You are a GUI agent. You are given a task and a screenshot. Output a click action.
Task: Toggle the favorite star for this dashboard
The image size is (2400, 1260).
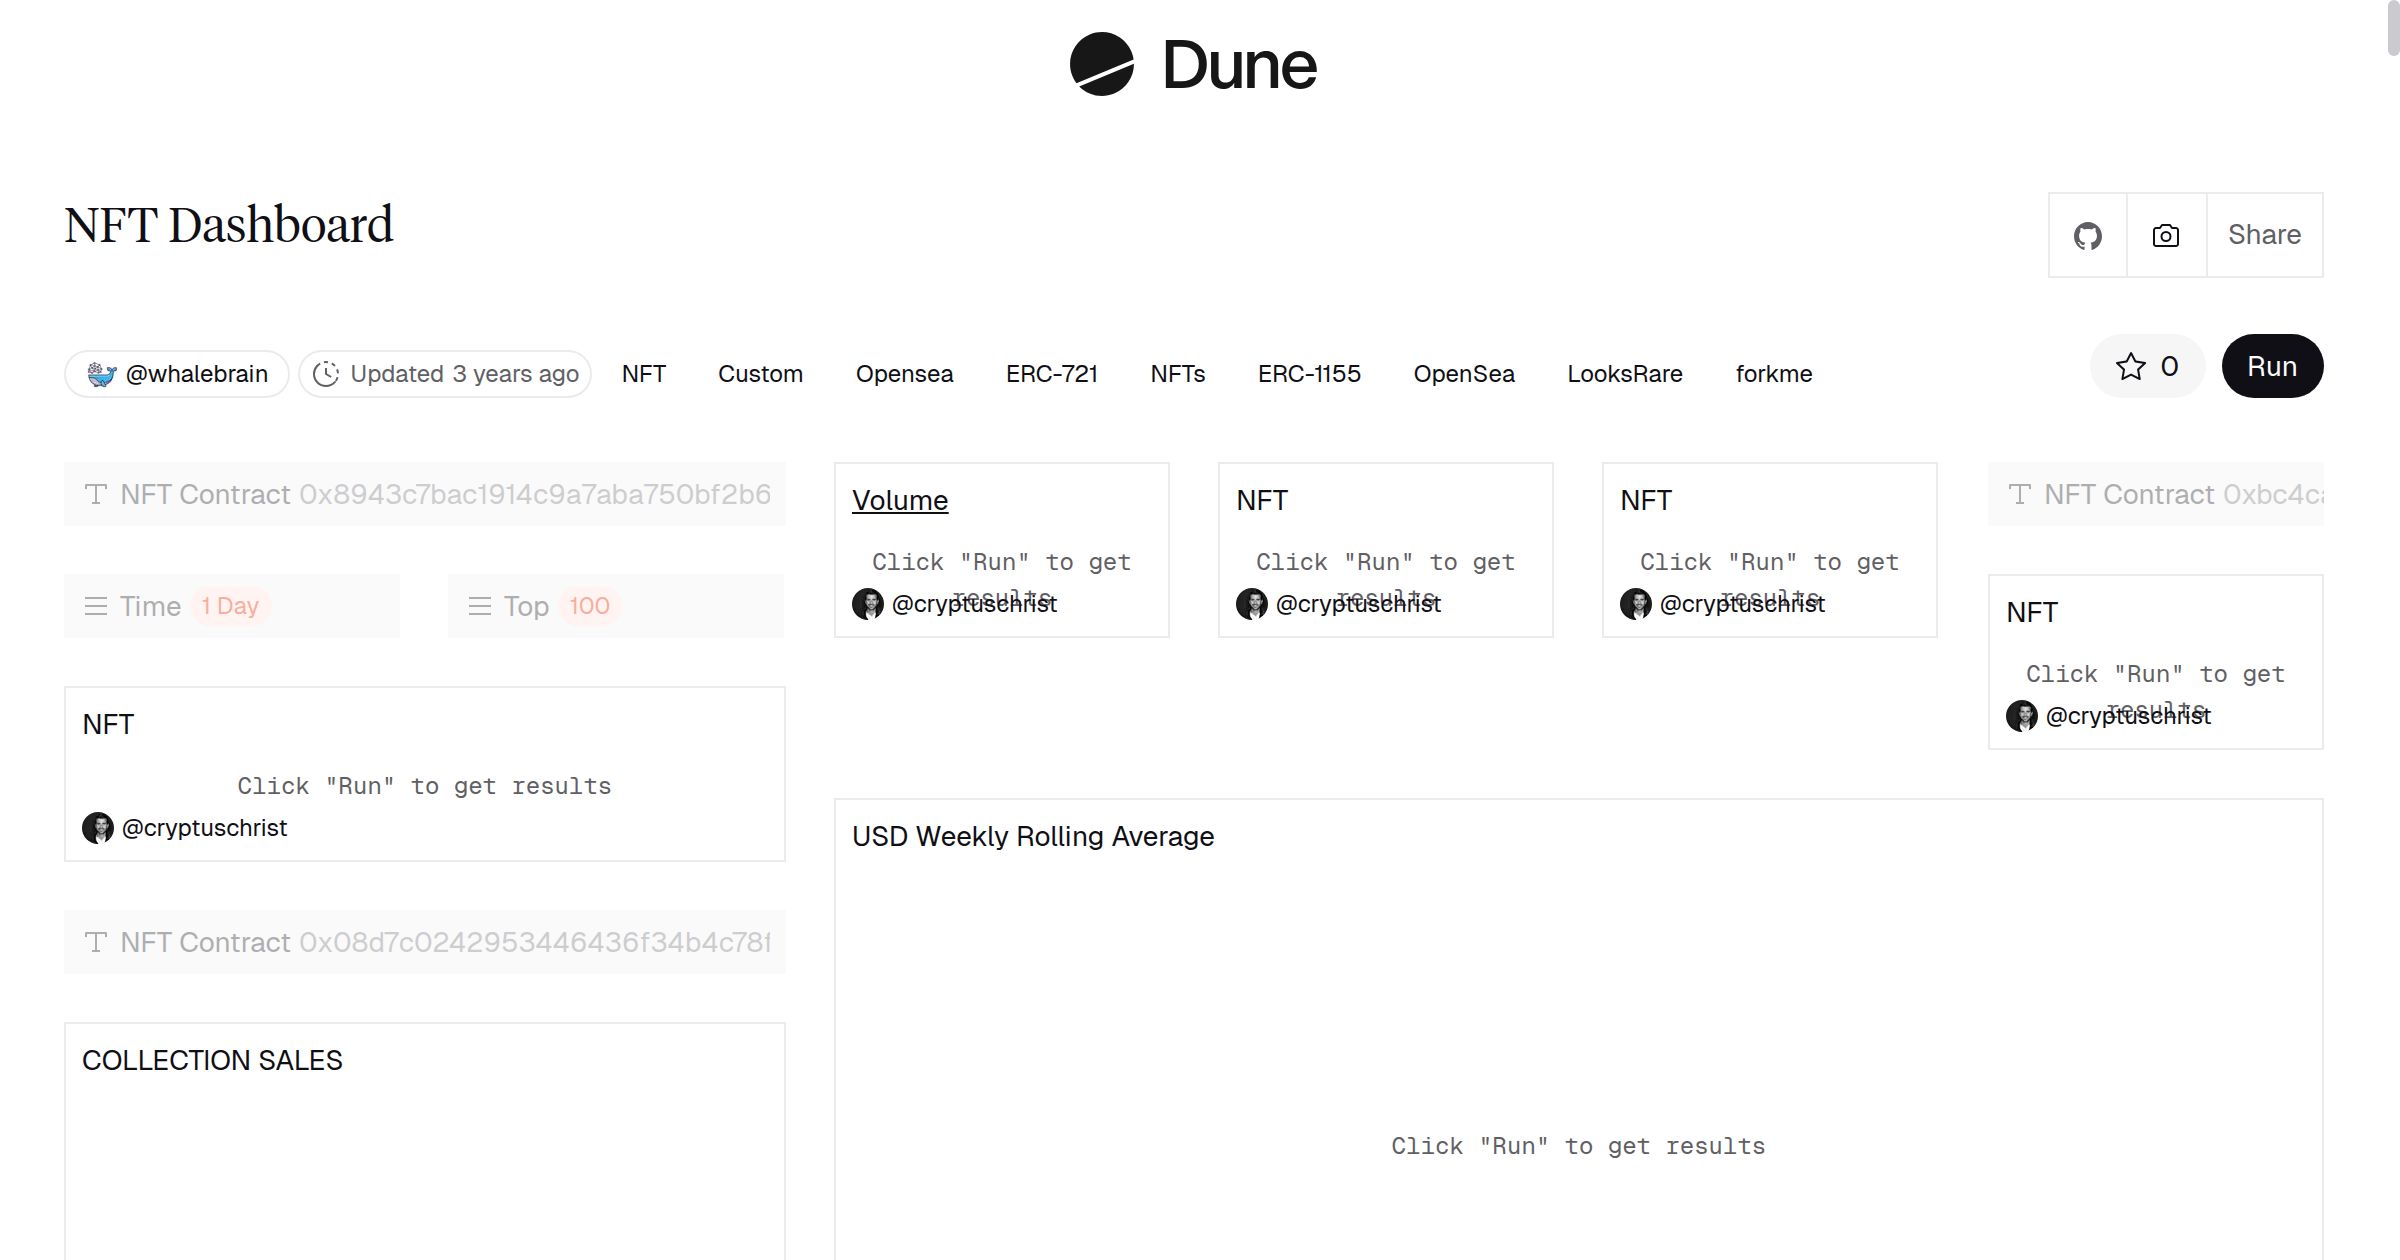pyautogui.click(x=2133, y=366)
